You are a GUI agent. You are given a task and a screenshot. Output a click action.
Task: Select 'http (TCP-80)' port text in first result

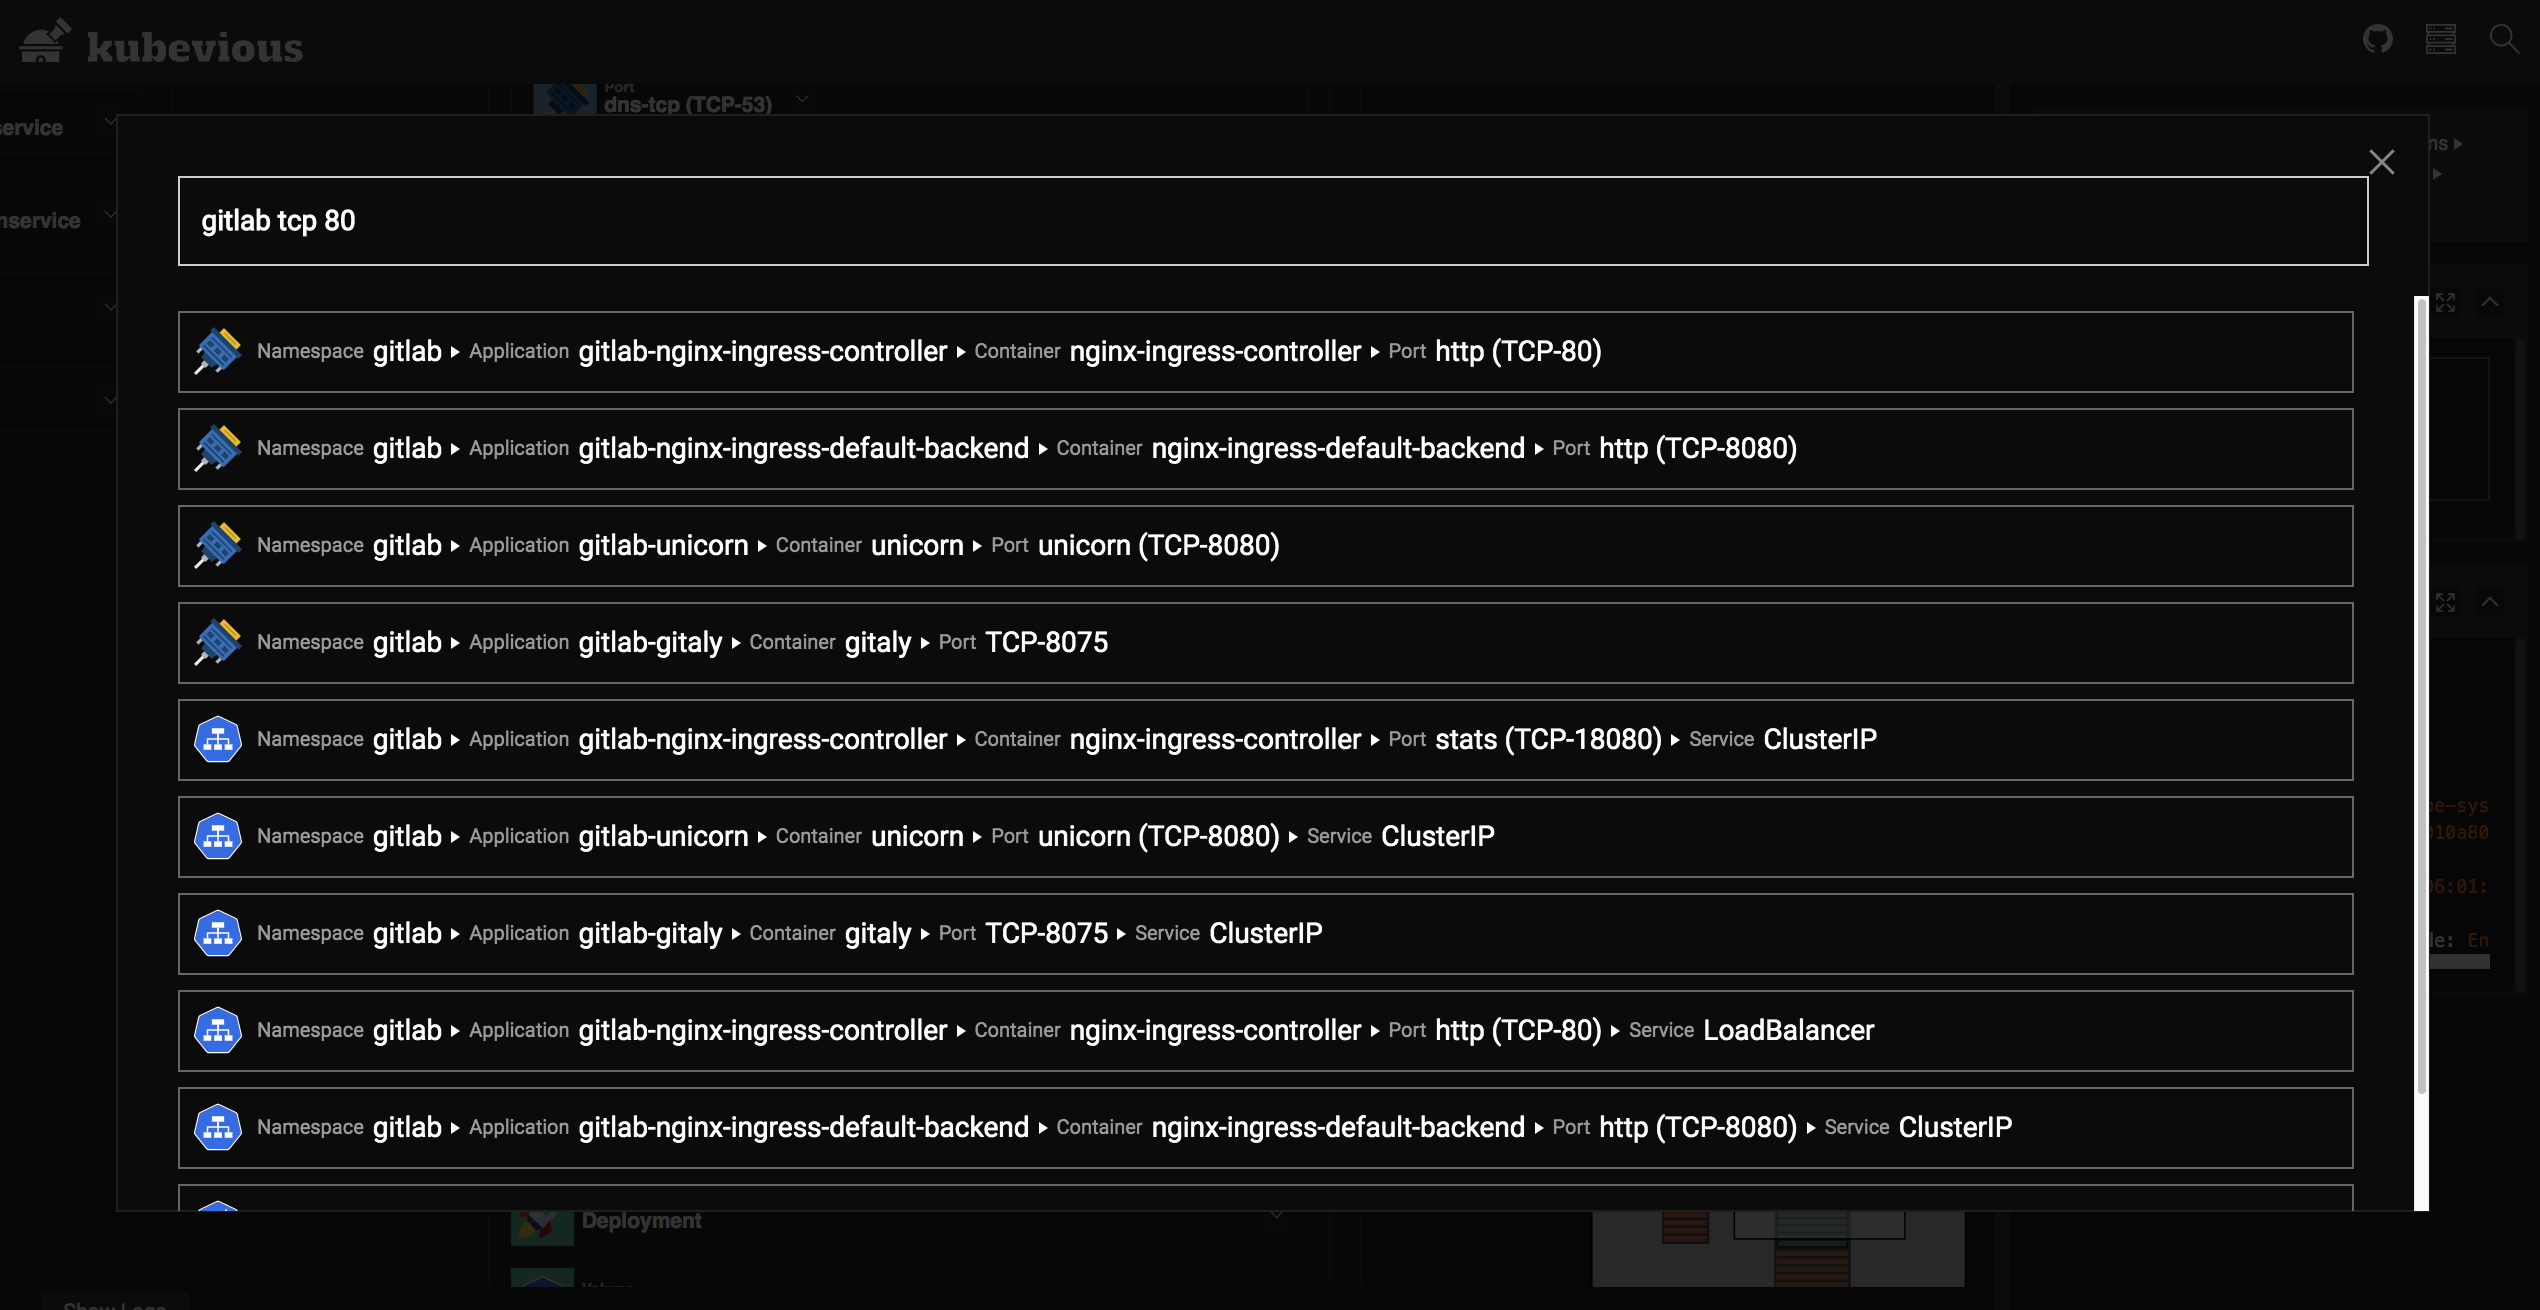[x=1518, y=351]
